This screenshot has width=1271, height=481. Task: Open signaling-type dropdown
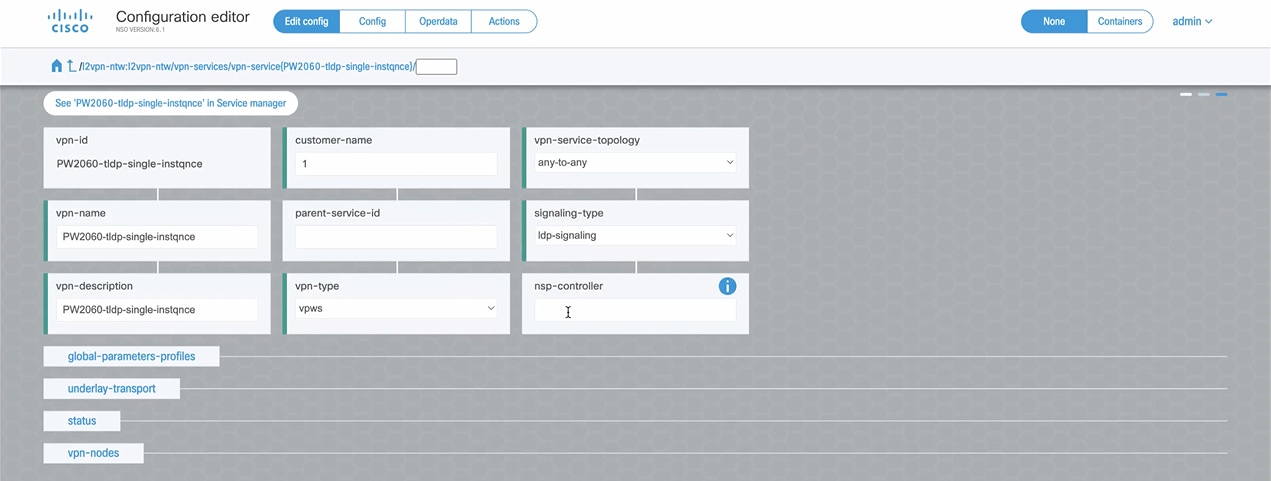(635, 236)
